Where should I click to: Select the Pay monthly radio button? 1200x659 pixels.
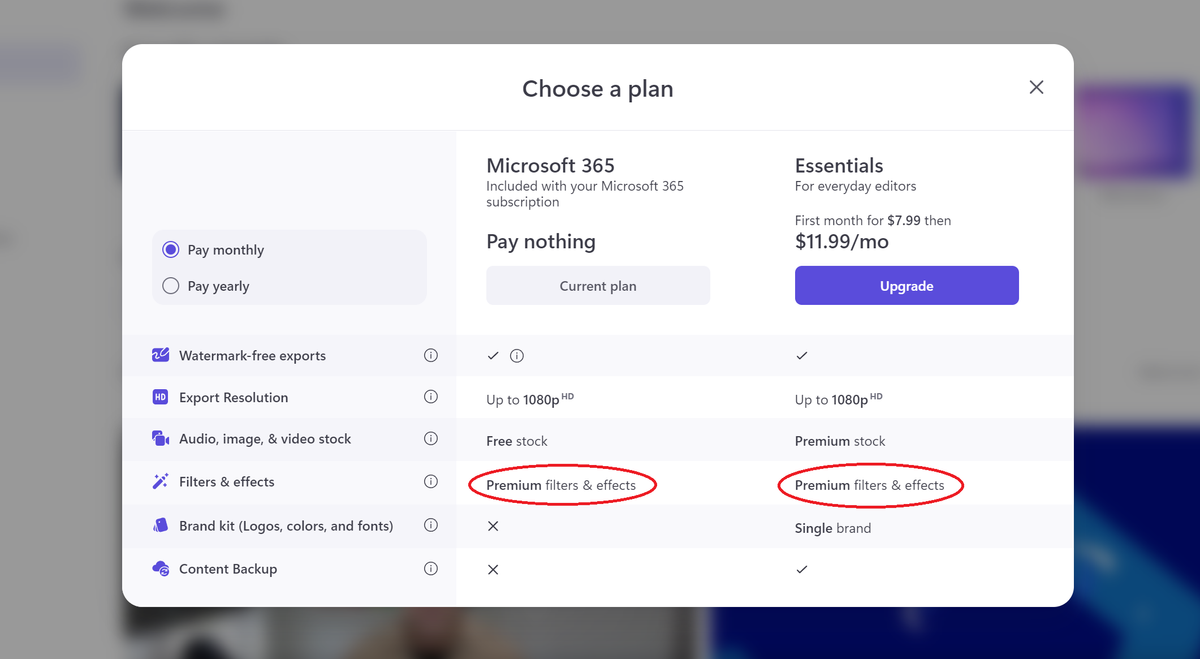170,250
